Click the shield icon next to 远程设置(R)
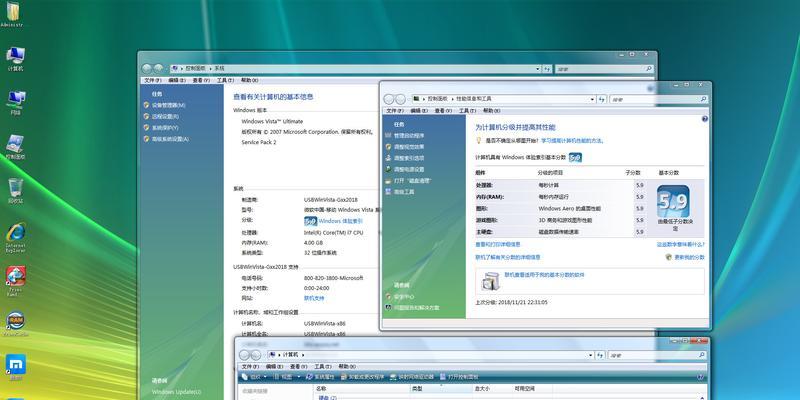800x400 pixels. pos(146,116)
